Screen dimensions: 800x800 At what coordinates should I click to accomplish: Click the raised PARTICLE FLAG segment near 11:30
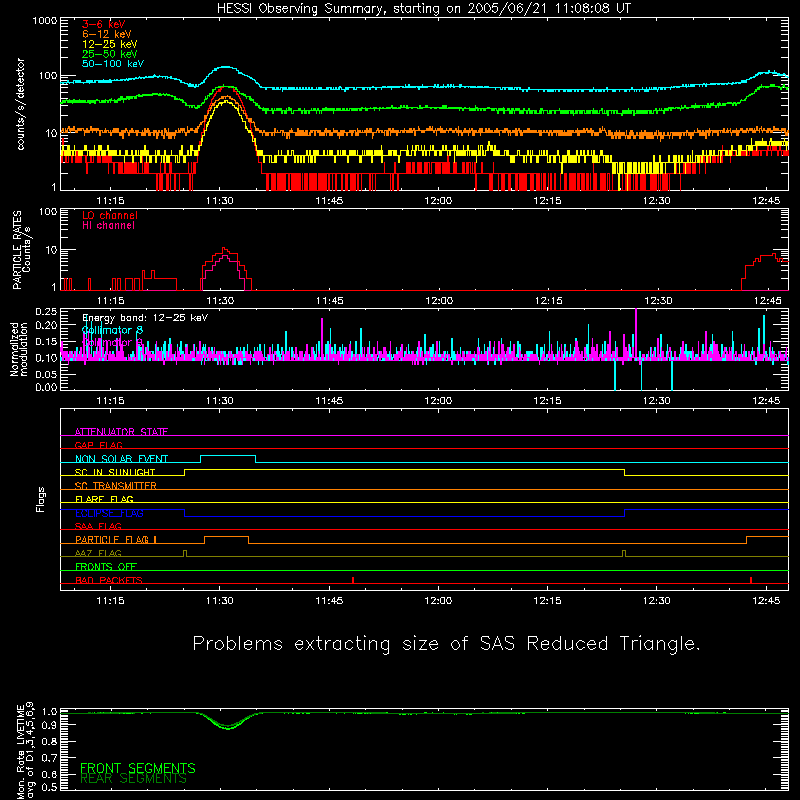tap(226, 537)
